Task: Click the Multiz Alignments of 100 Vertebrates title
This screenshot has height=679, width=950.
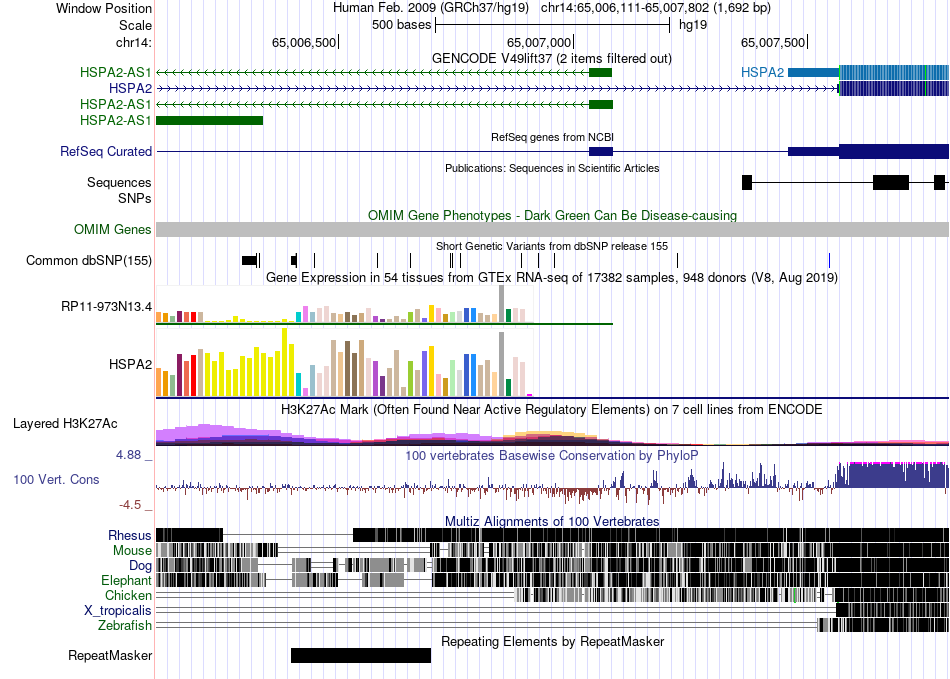Action: coord(552,522)
